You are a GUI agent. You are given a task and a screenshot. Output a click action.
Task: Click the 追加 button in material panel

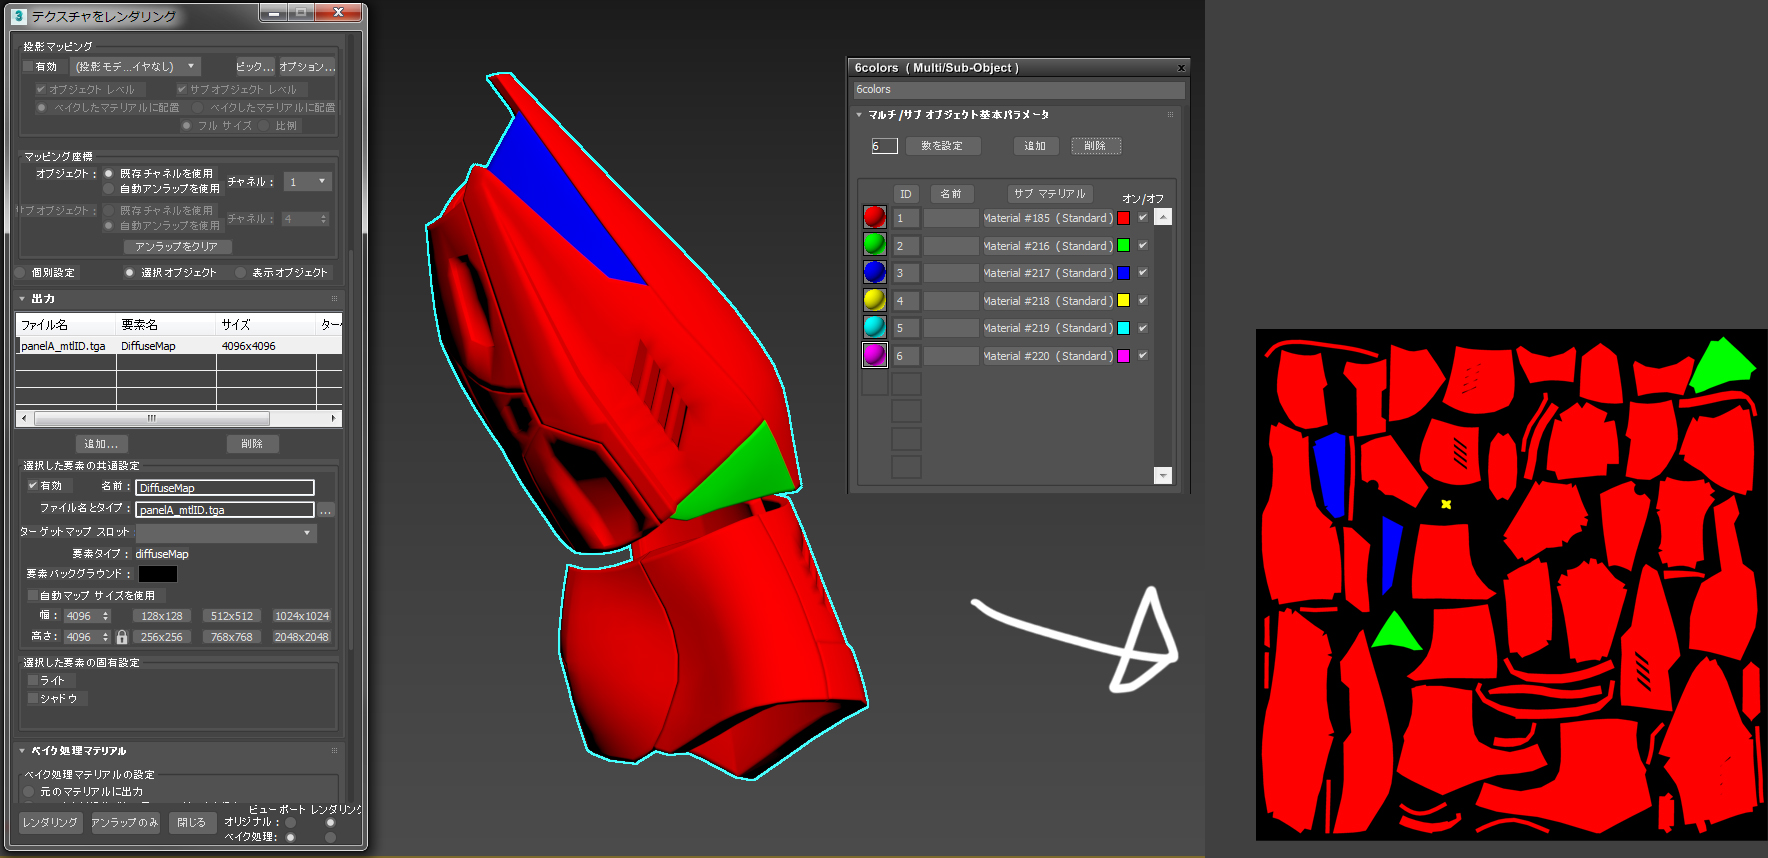[1035, 146]
